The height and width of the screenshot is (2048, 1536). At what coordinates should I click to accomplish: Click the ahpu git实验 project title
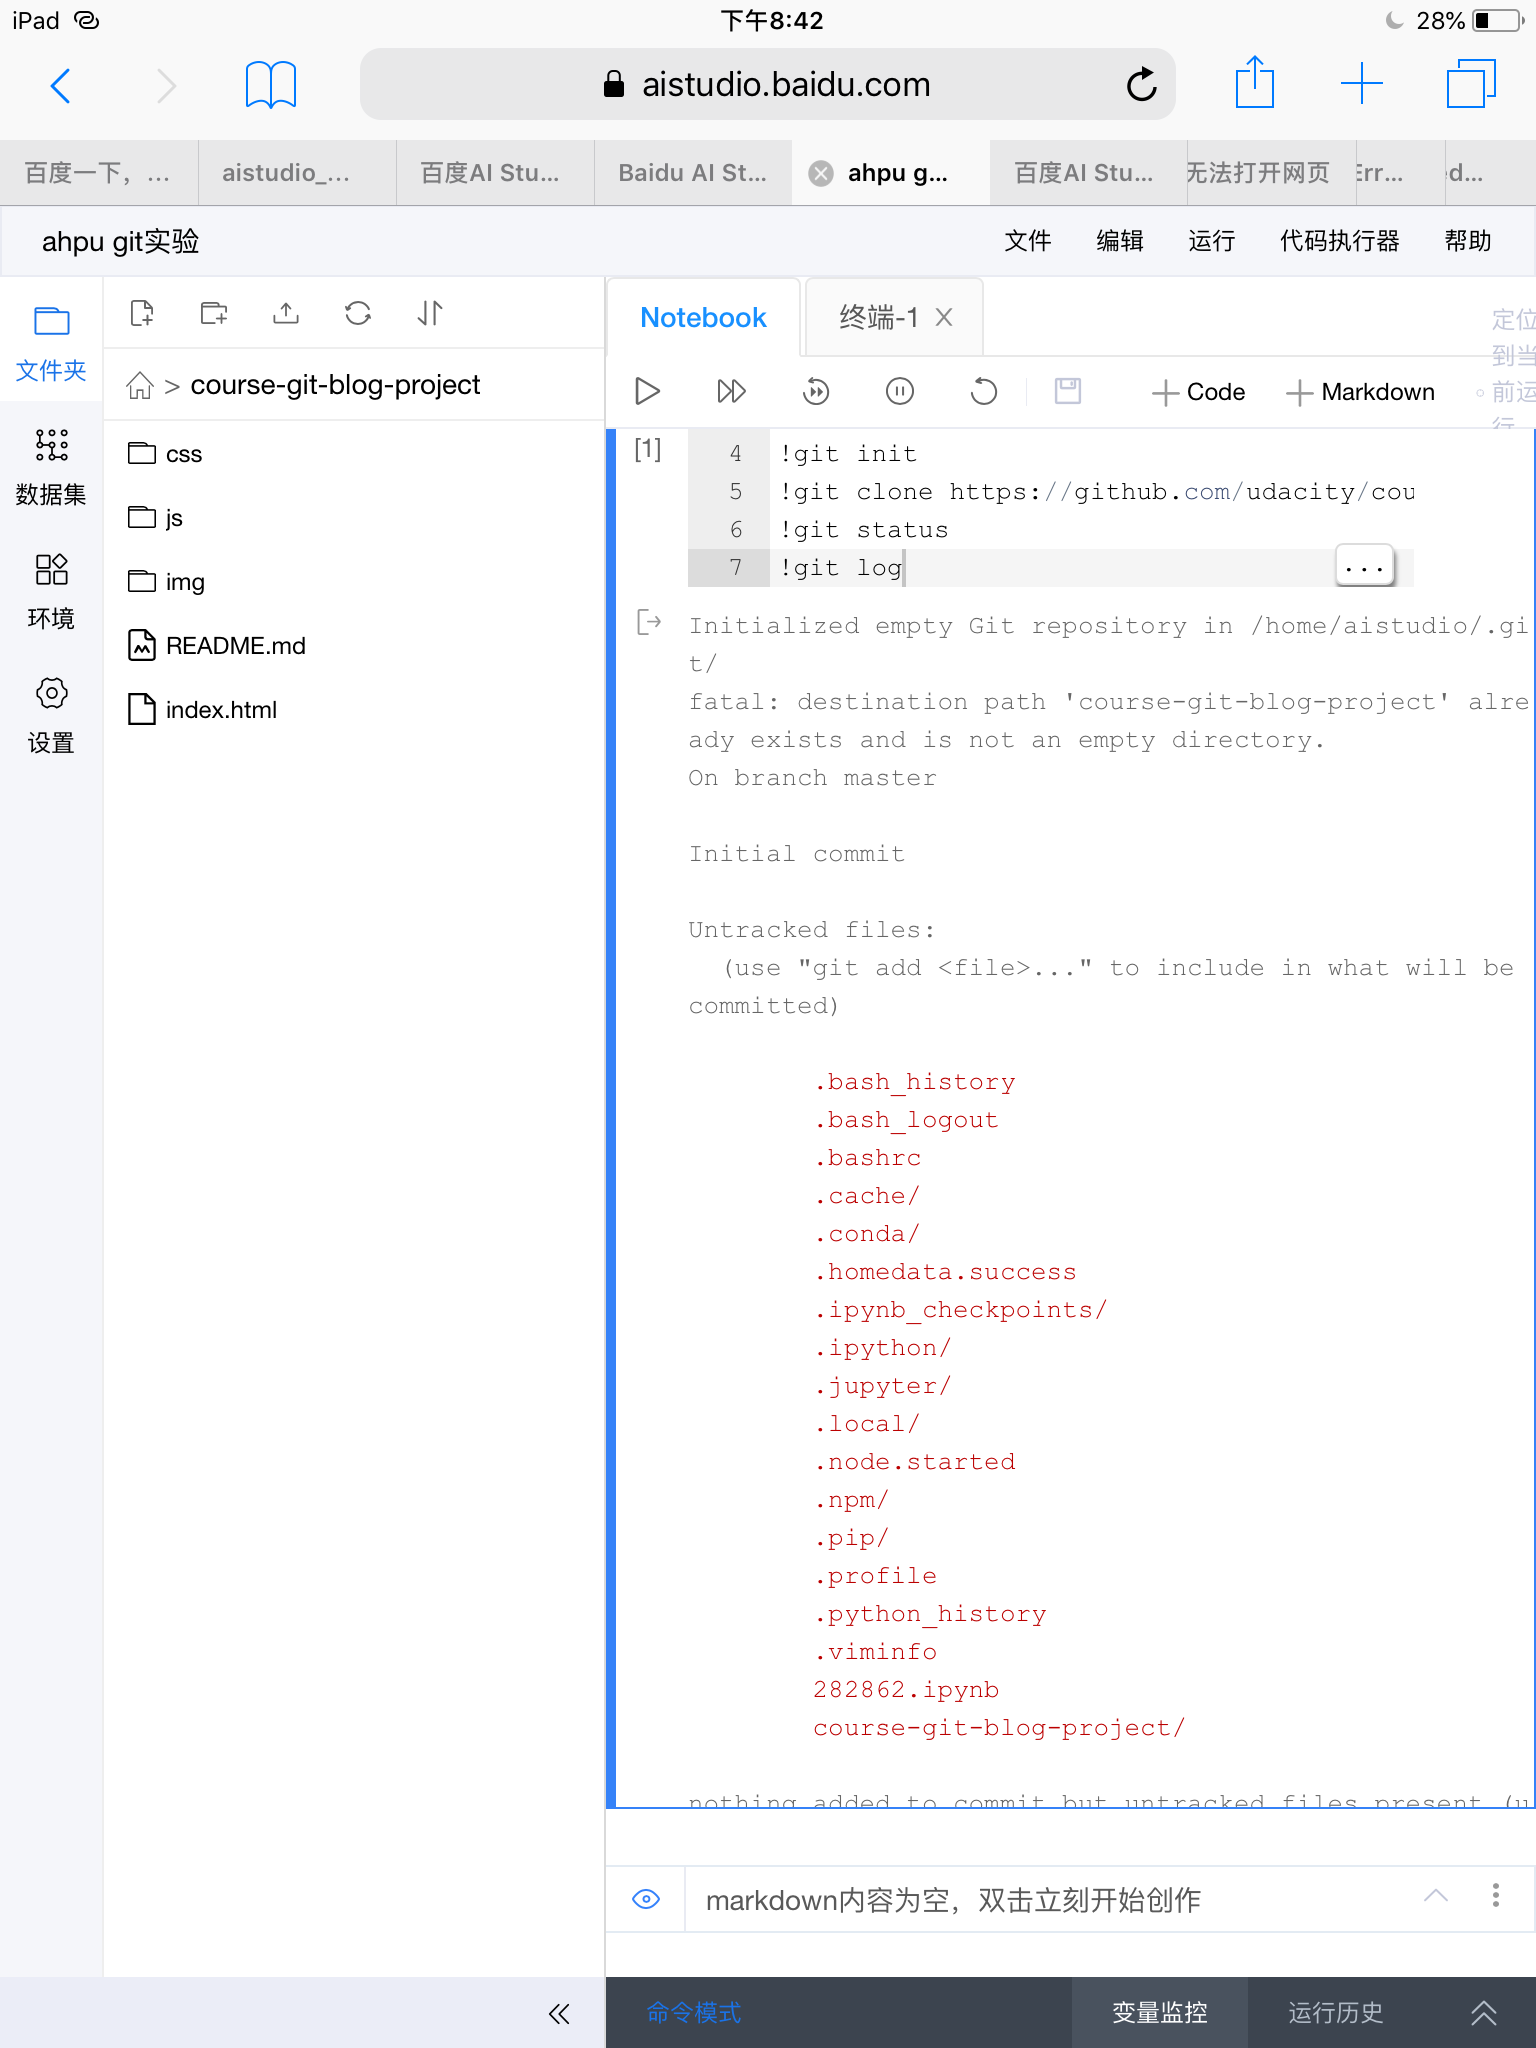[120, 241]
